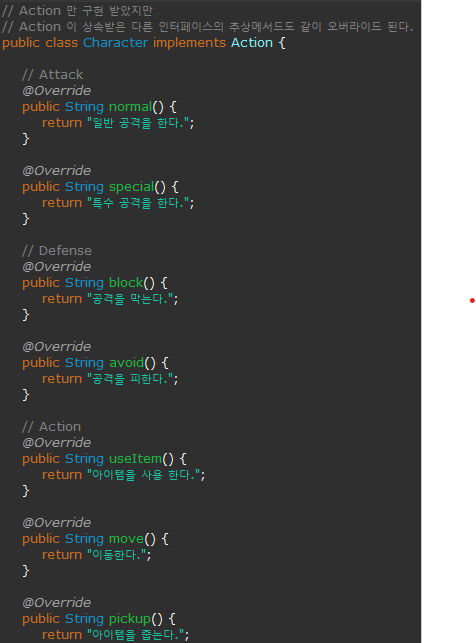Click the pickup method name
This screenshot has height=643, width=476.
coord(130,618)
